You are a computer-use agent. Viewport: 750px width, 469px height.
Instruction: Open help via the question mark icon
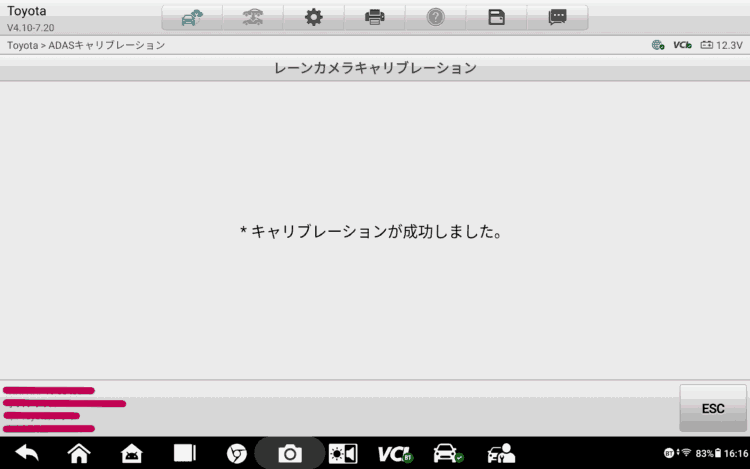pyautogui.click(x=435, y=17)
